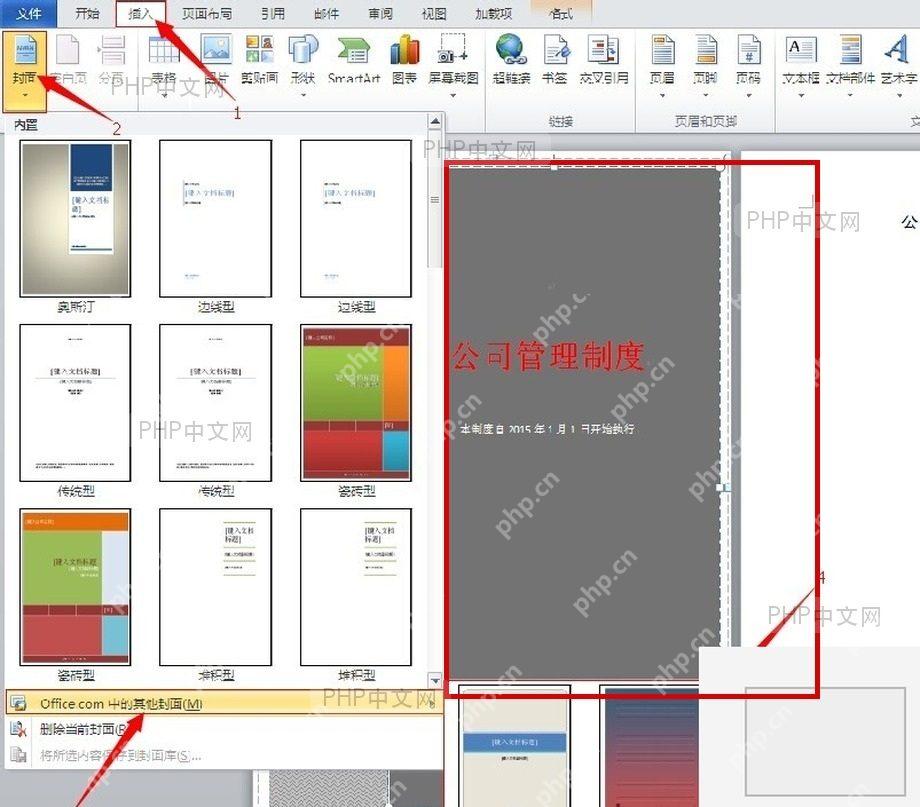Switch to the 页面布局 tab
The image size is (920, 807).
pyautogui.click(x=207, y=13)
